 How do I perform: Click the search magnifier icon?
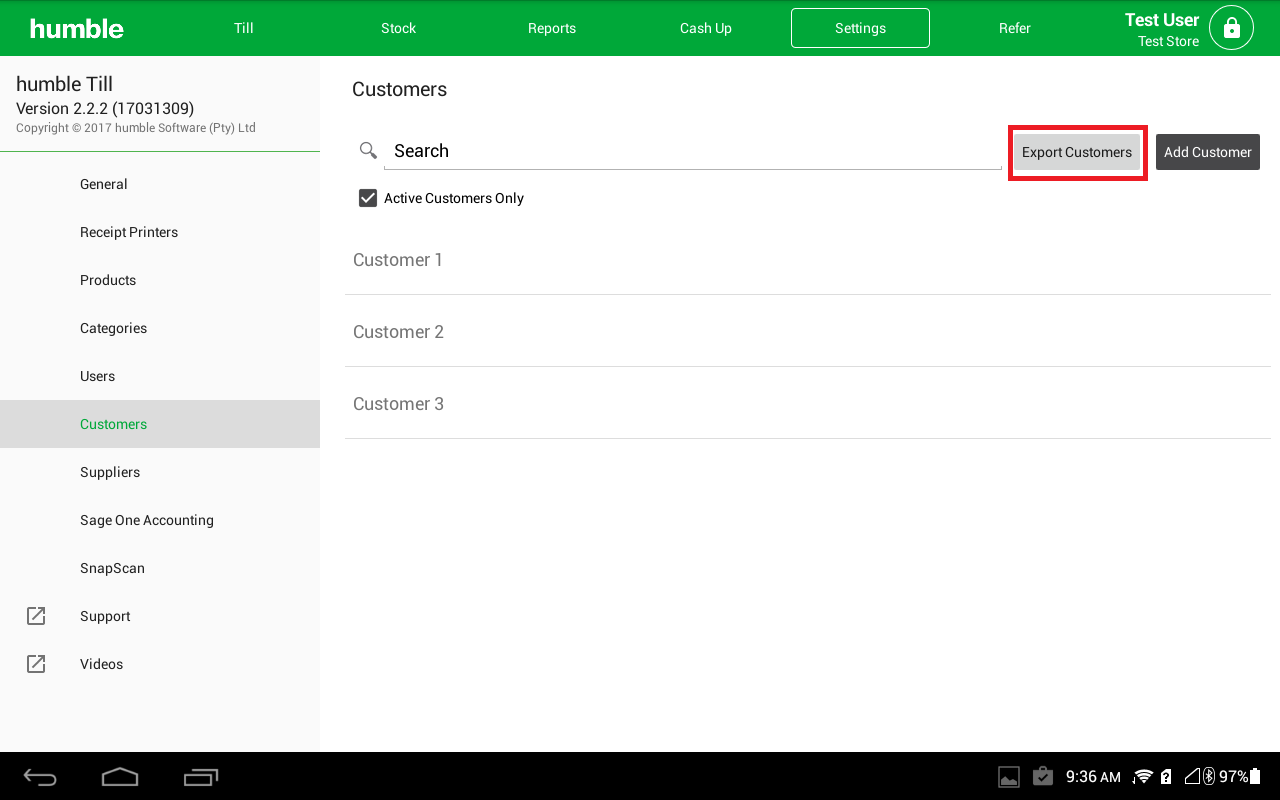point(368,150)
